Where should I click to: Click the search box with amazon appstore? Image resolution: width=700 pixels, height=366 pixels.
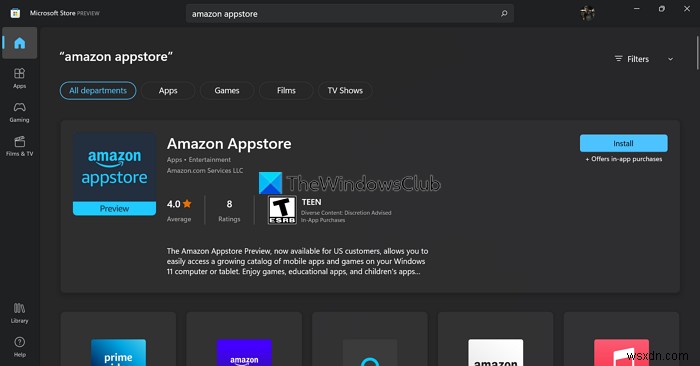click(350, 13)
